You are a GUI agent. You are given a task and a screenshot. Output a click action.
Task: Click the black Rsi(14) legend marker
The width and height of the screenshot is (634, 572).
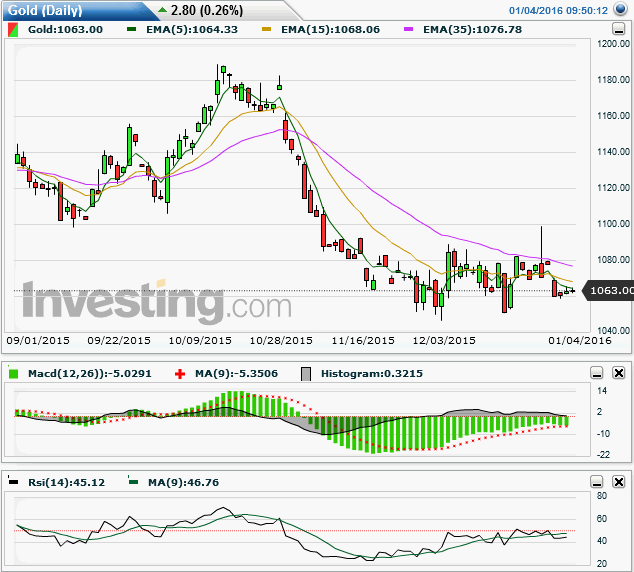tap(13, 481)
